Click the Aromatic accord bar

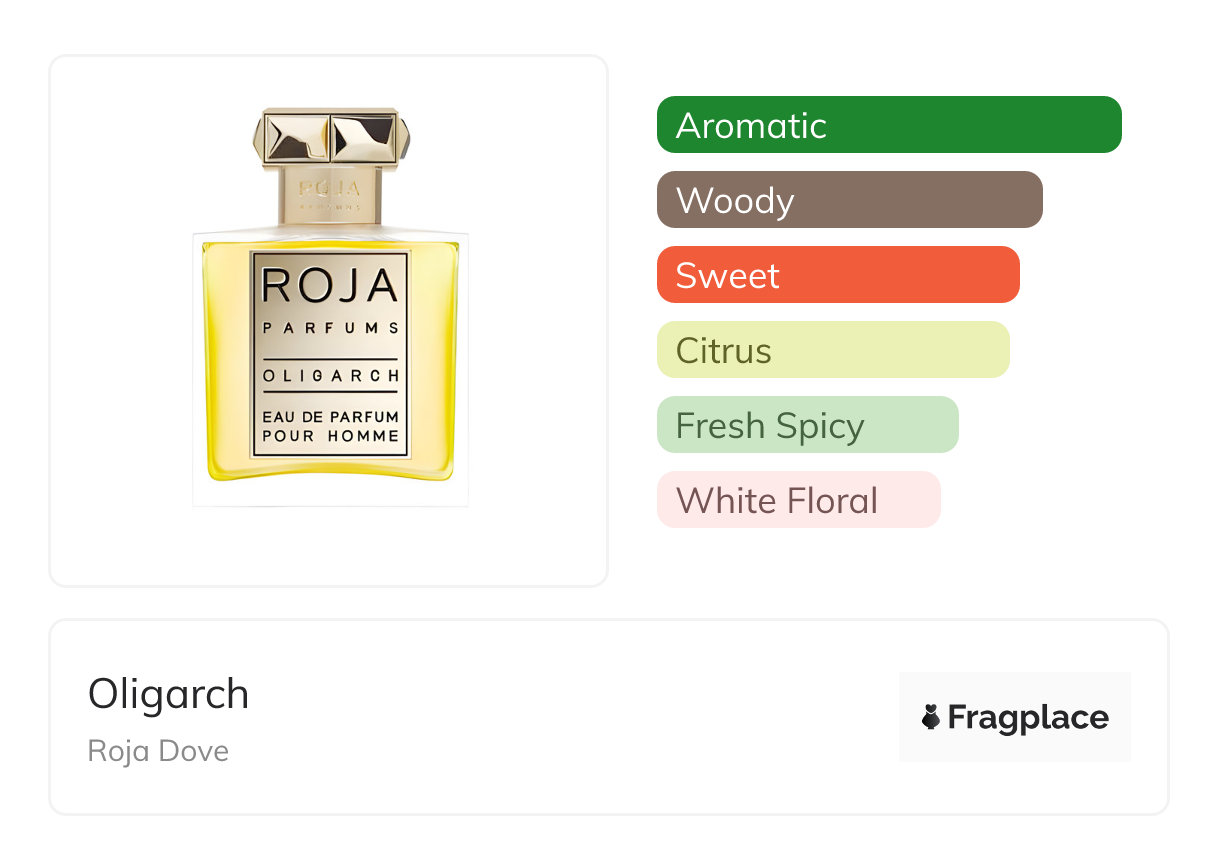pyautogui.click(x=889, y=125)
